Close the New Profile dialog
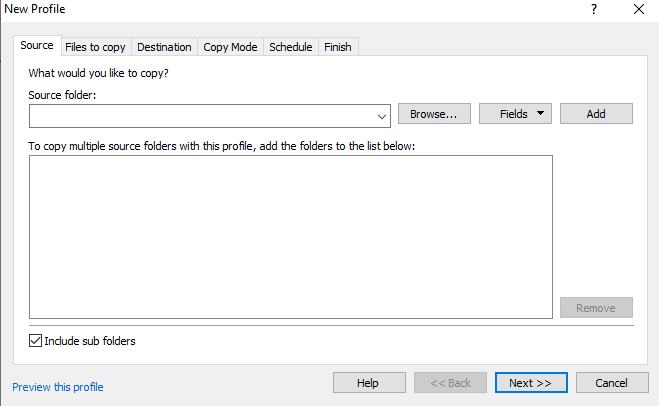The image size is (659, 406). 639,9
